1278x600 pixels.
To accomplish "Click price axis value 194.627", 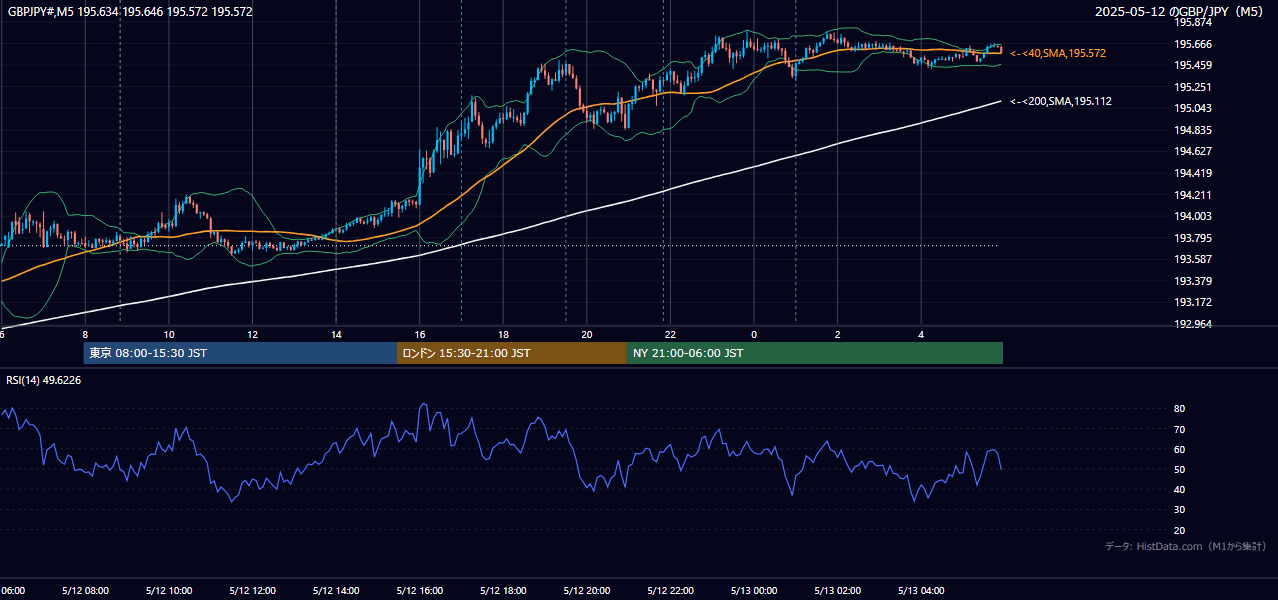I will coord(1193,151).
